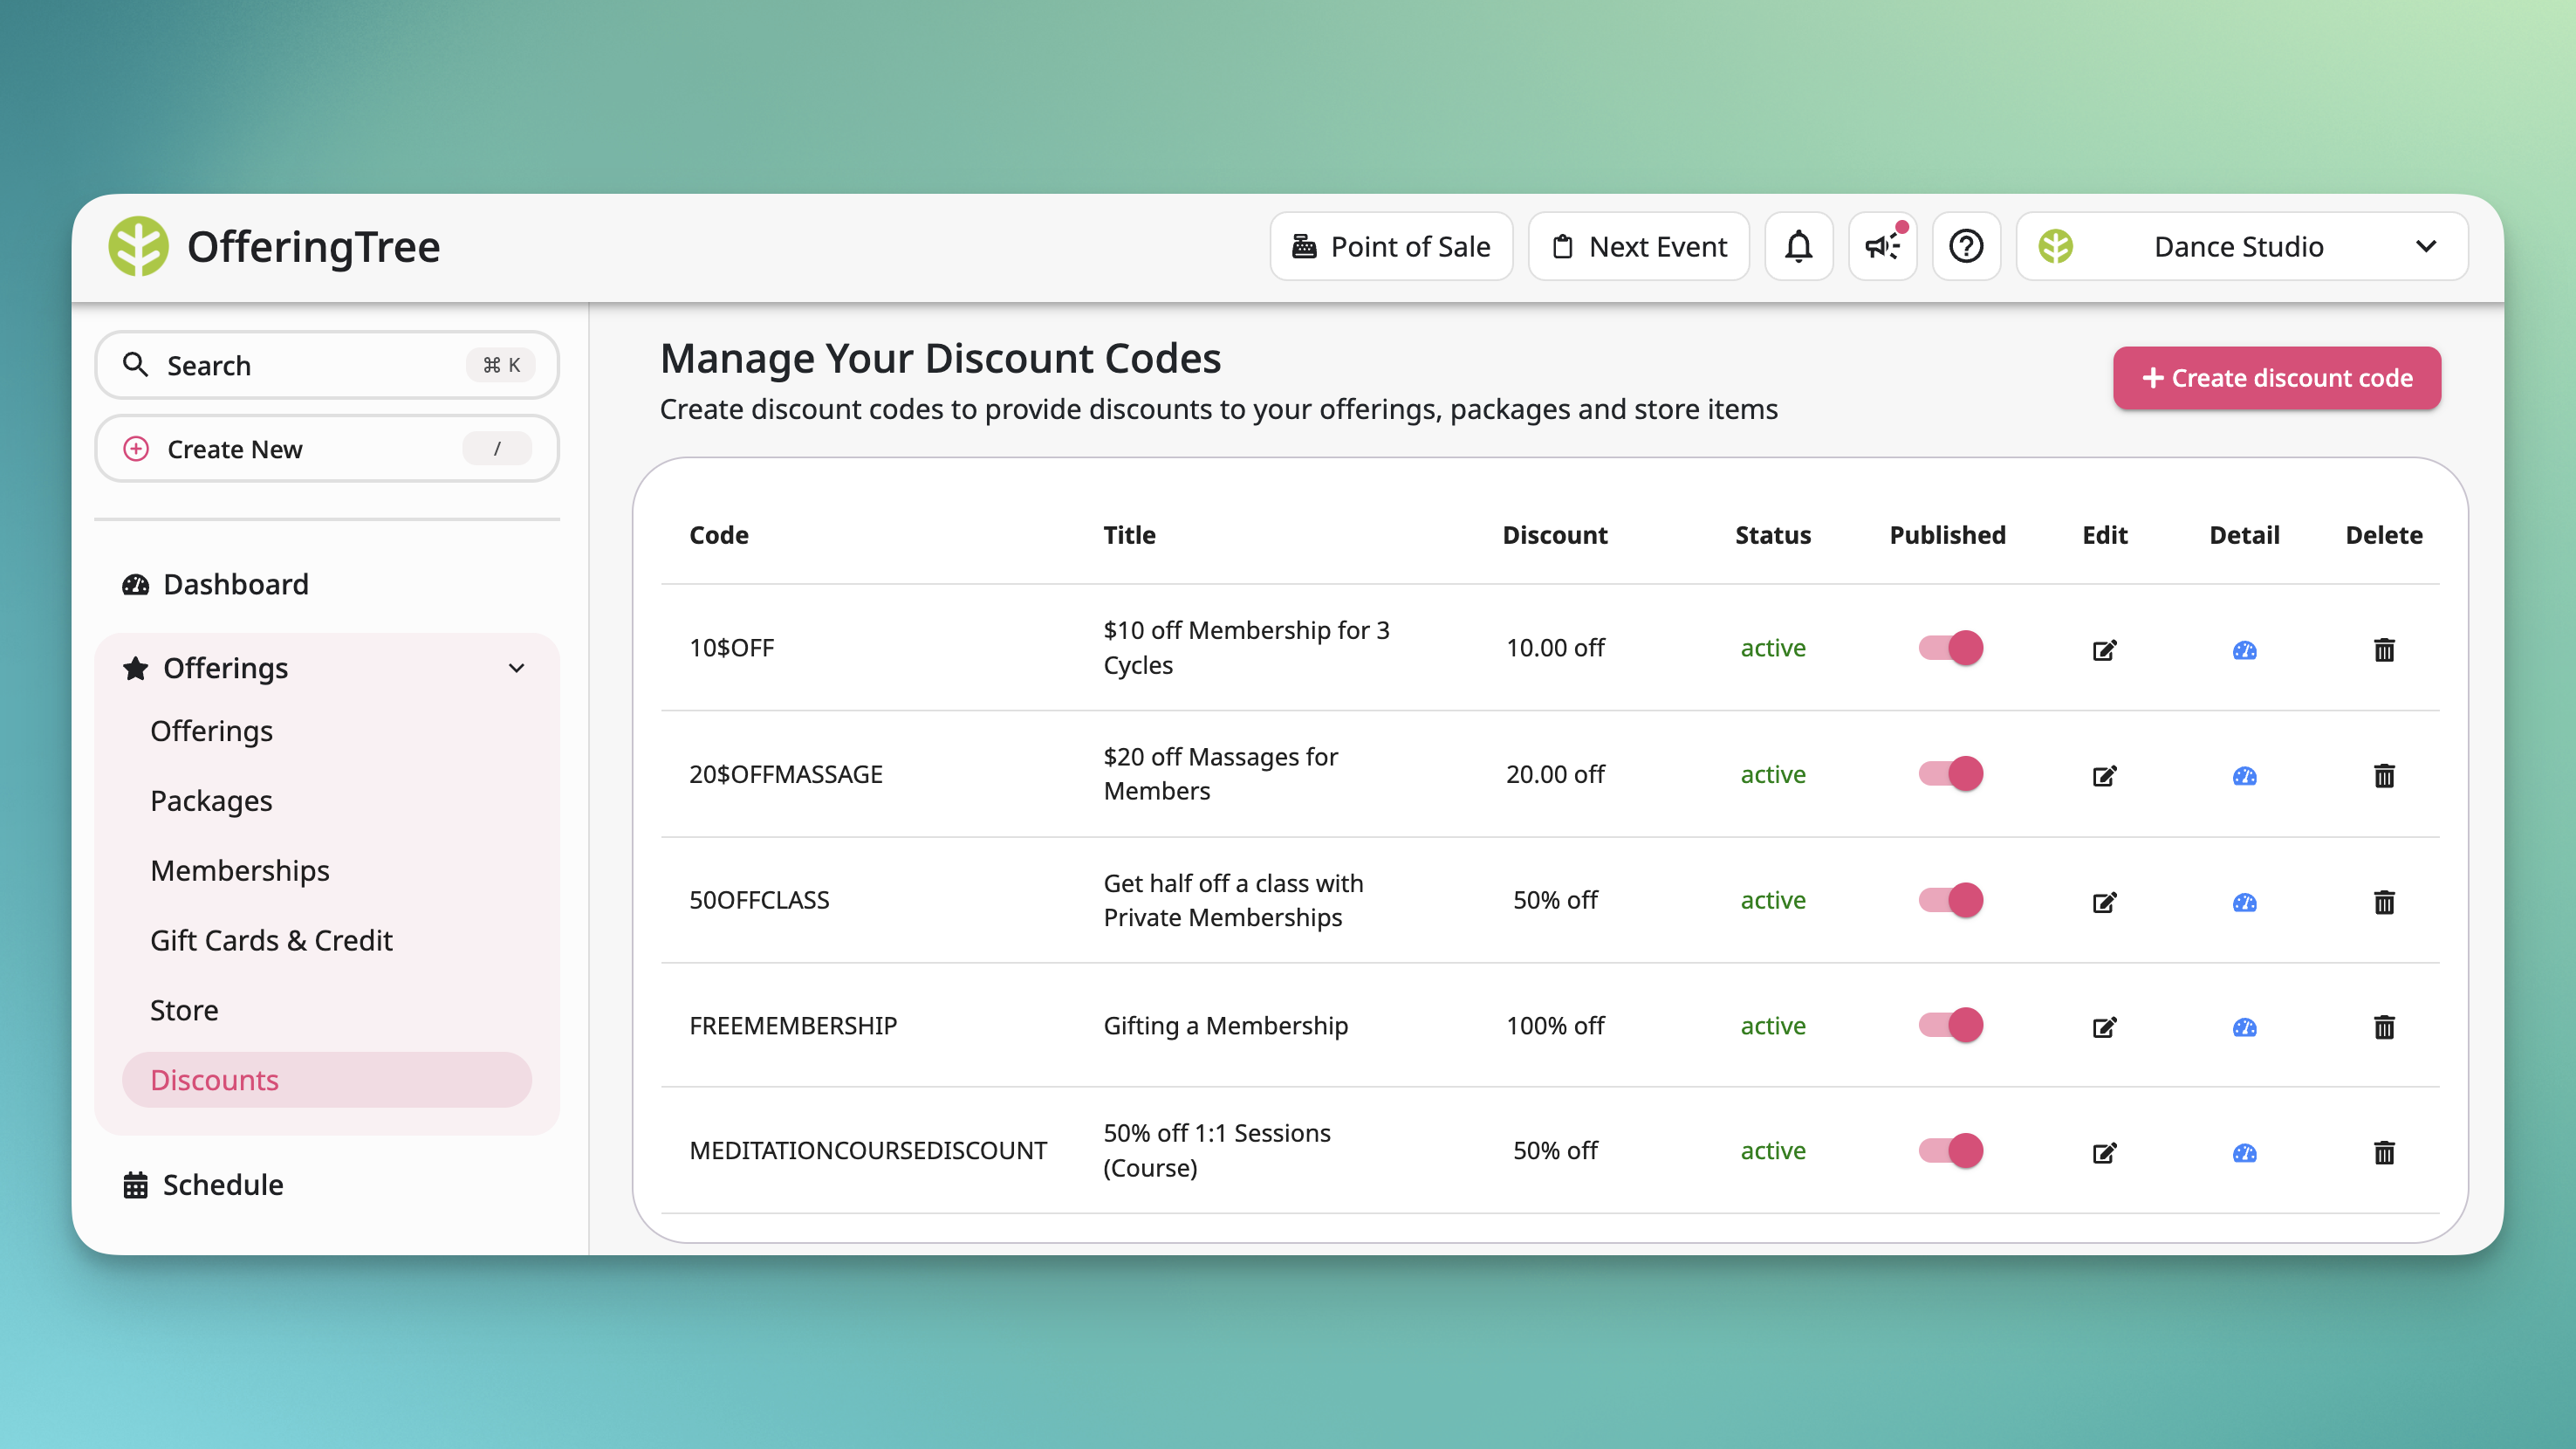2576x1449 pixels.
Task: Open the help question mark icon
Action: (x=1966, y=246)
